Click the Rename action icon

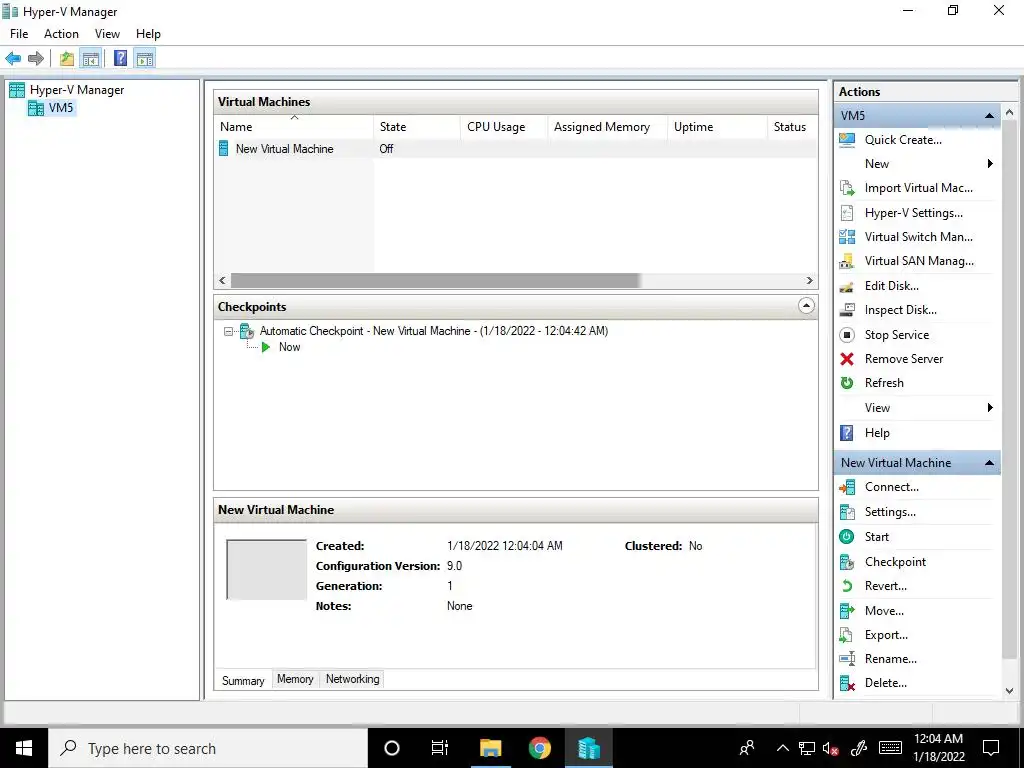[847, 660]
